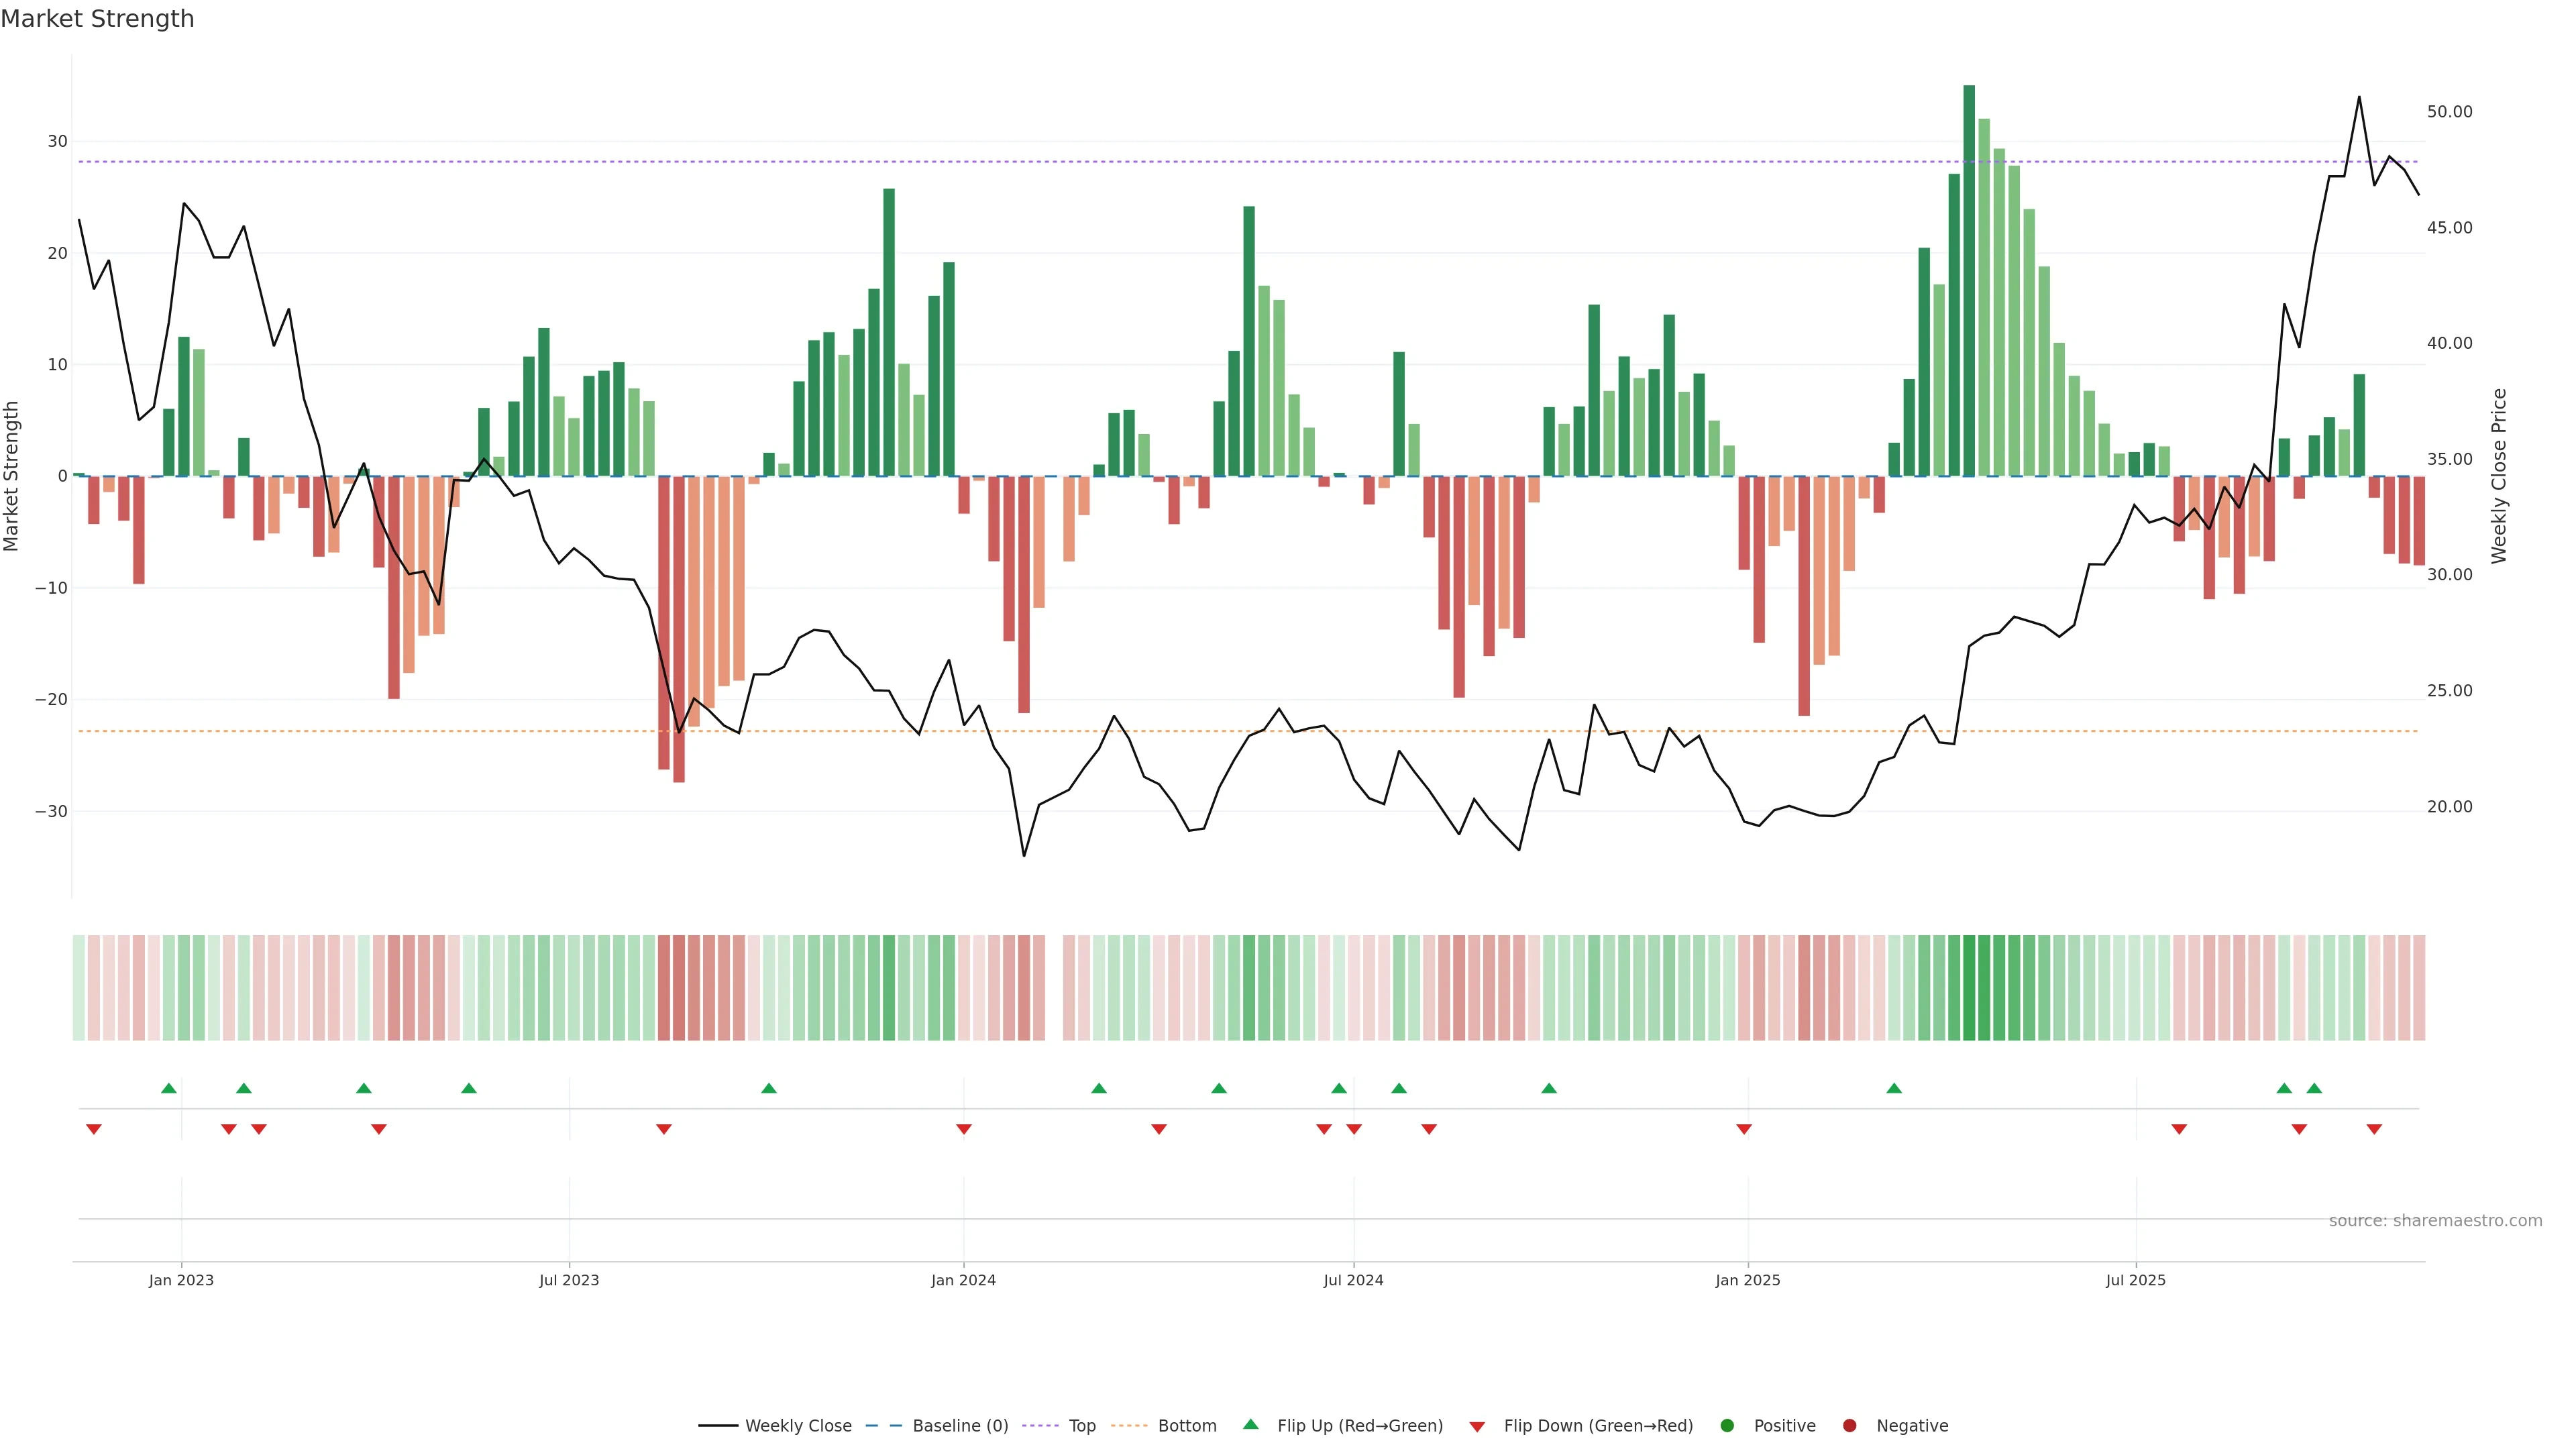This screenshot has width=2576, height=1449.
Task: Click the Jan 2024 x-axis label
Action: tap(963, 1280)
